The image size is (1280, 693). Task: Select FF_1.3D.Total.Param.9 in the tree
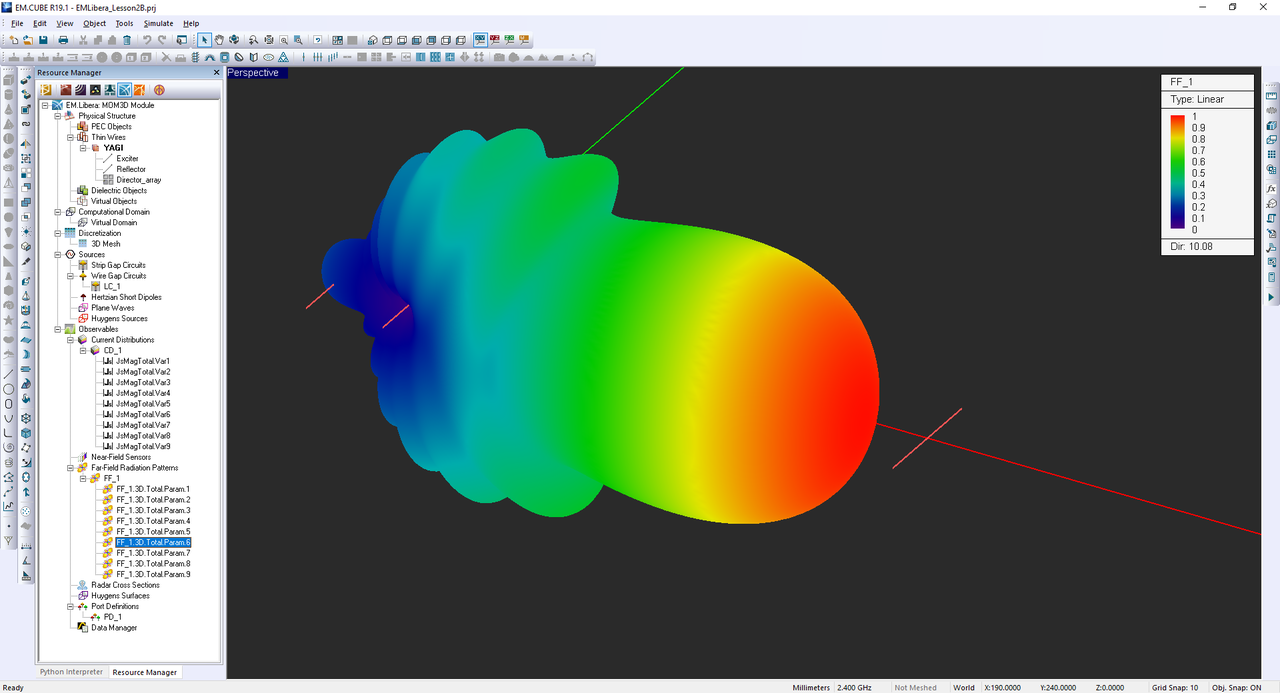click(152, 575)
